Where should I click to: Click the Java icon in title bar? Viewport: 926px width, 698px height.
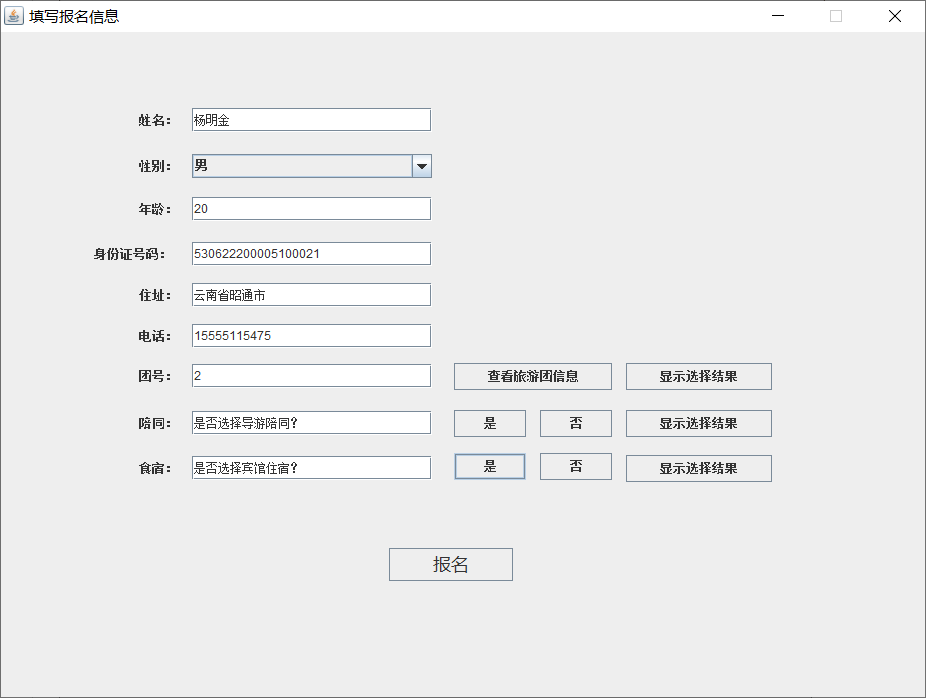click(x=14, y=16)
